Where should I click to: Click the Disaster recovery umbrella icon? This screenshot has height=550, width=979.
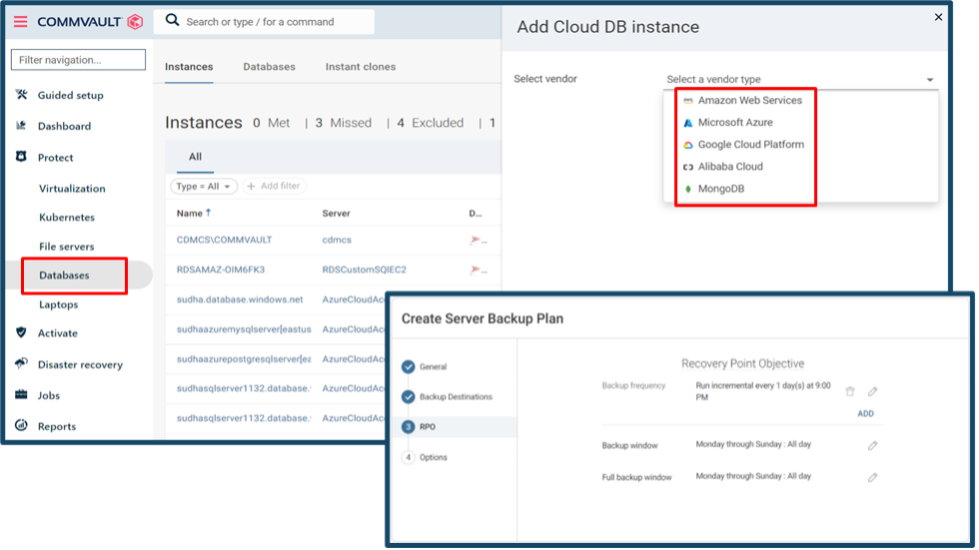21,363
